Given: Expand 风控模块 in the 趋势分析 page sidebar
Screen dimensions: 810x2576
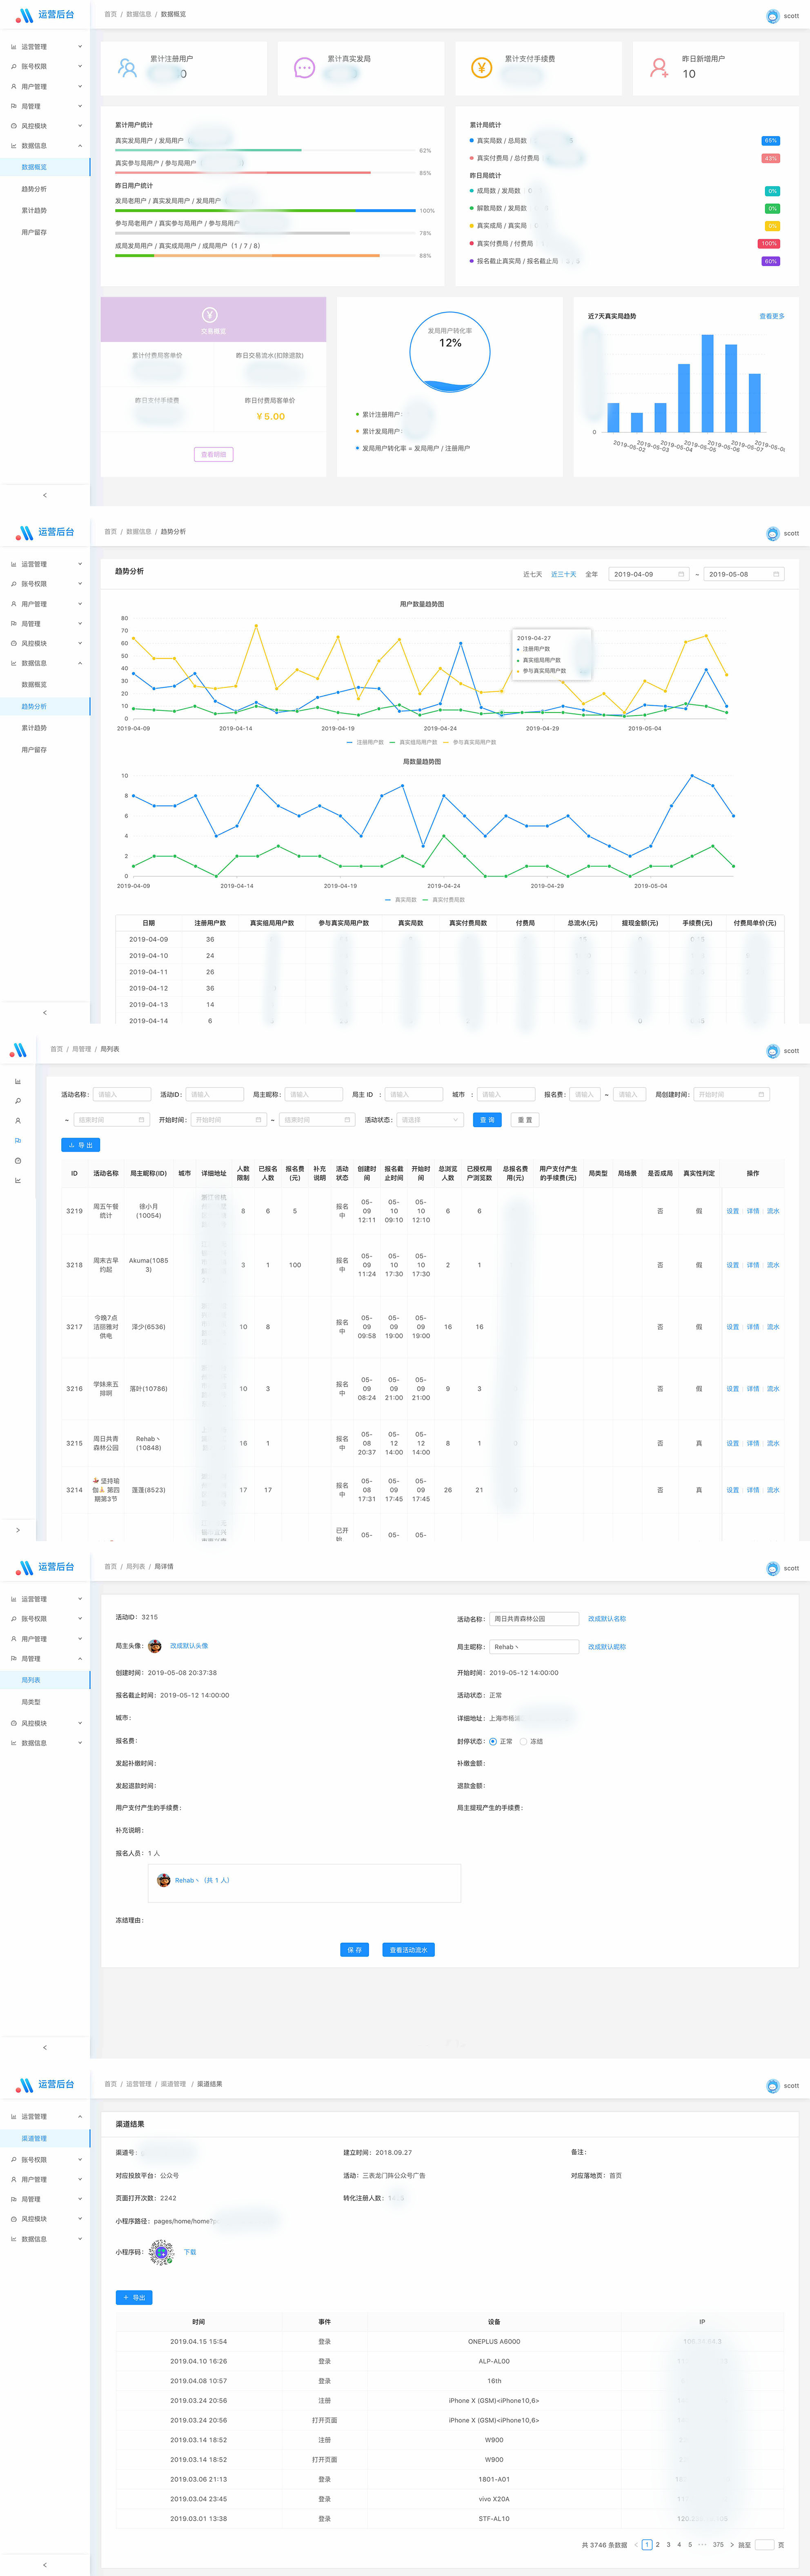Looking at the screenshot, I should [45, 643].
